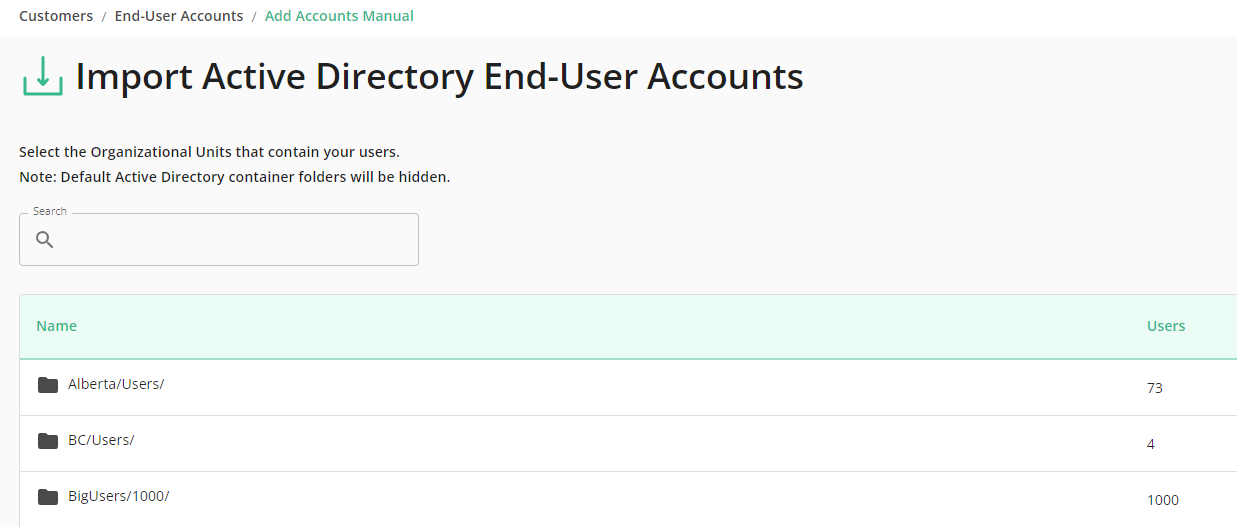Click the magnifier icon in the search box
The image size is (1237, 527).
tap(44, 240)
